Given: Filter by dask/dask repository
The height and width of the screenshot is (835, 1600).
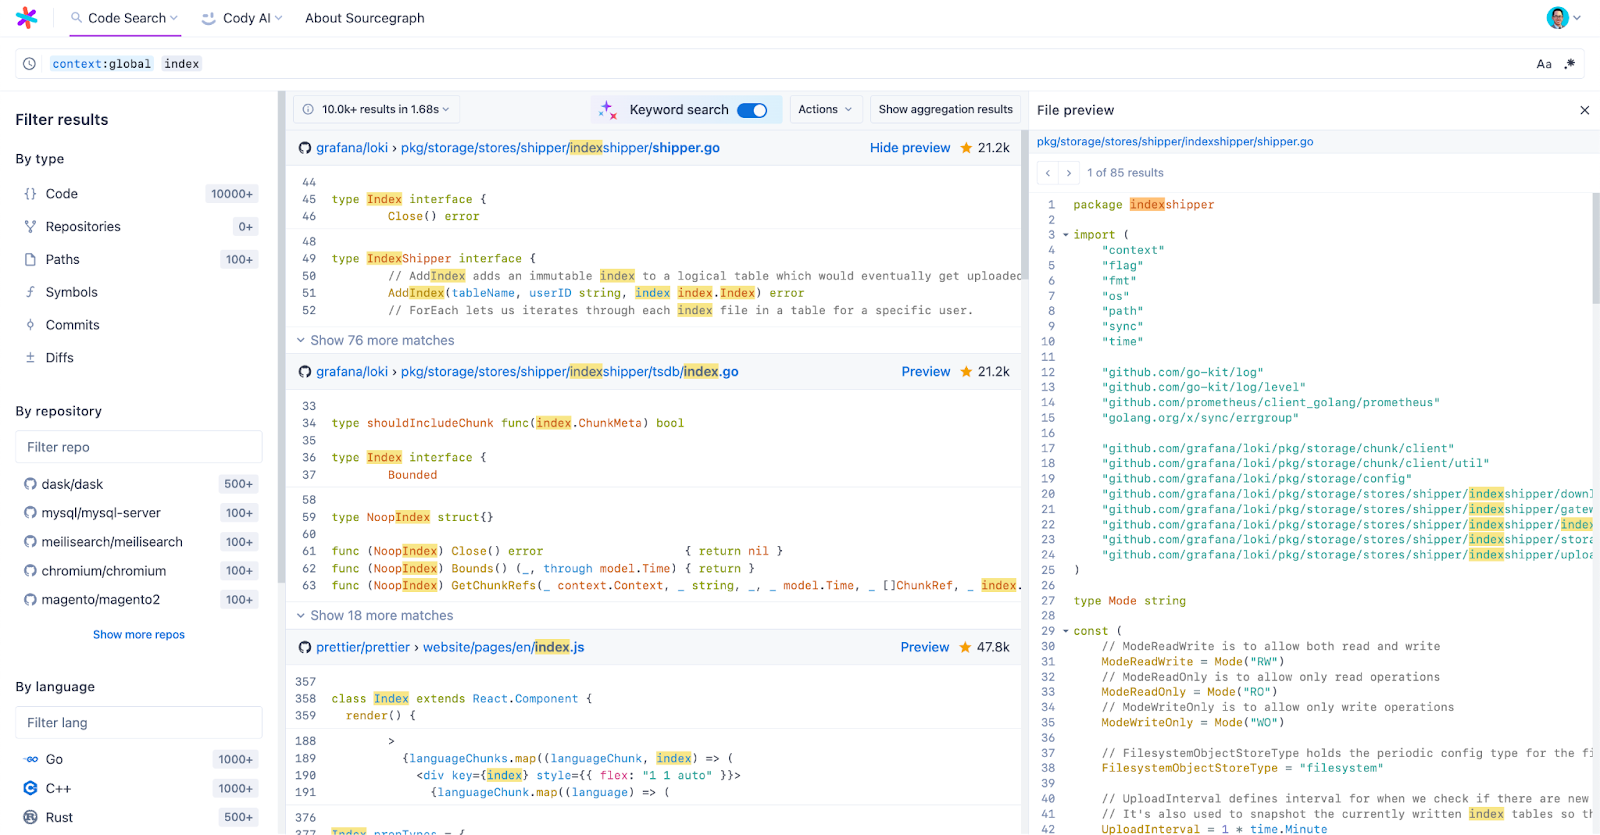Looking at the screenshot, I should [x=139, y=484].
